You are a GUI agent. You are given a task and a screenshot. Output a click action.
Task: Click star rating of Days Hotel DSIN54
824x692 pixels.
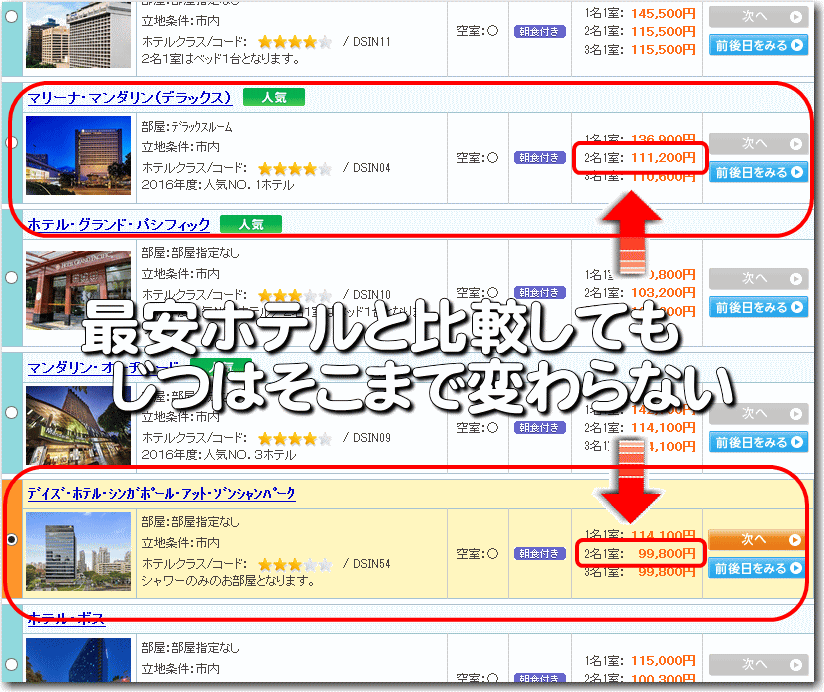pos(295,565)
